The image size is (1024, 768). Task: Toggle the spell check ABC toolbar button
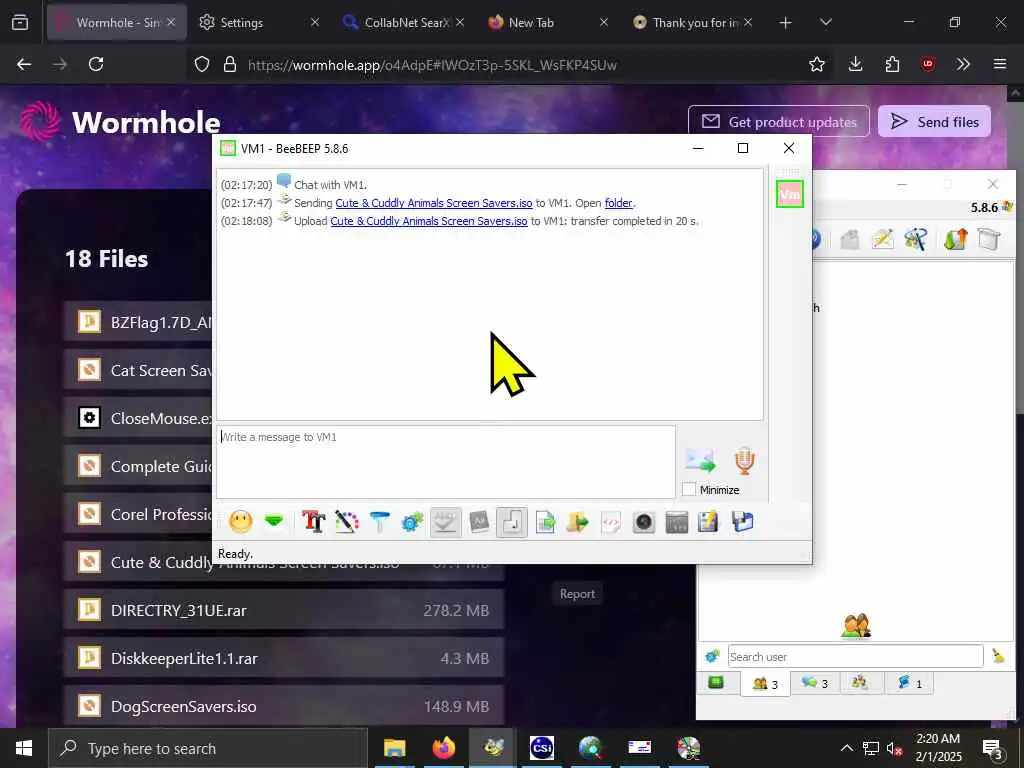tap(445, 522)
